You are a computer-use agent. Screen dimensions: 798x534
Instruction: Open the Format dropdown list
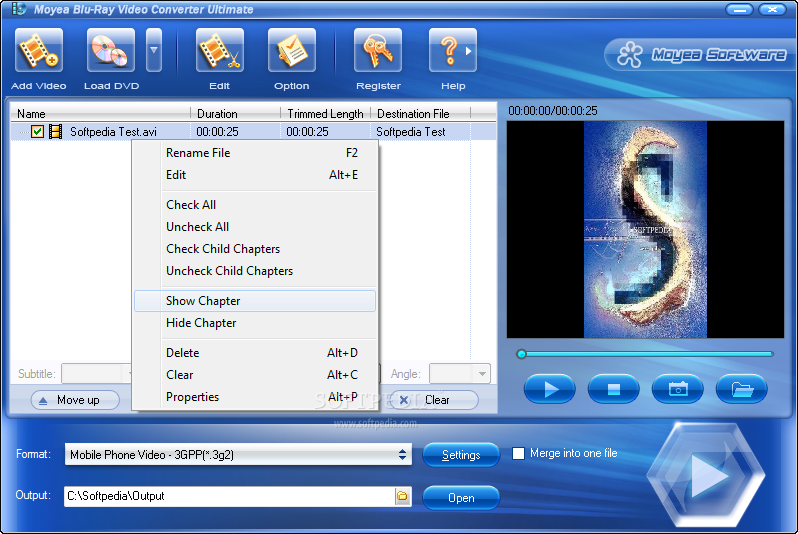(x=238, y=454)
